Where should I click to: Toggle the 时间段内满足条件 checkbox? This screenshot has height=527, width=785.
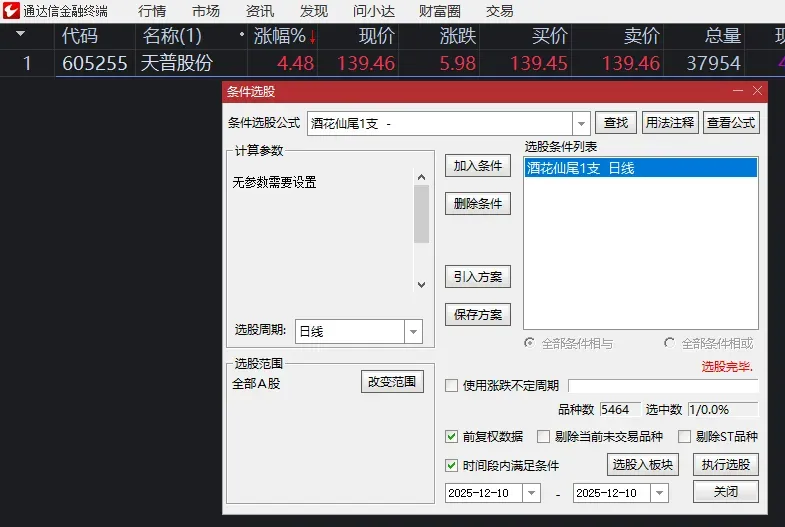[x=452, y=465]
